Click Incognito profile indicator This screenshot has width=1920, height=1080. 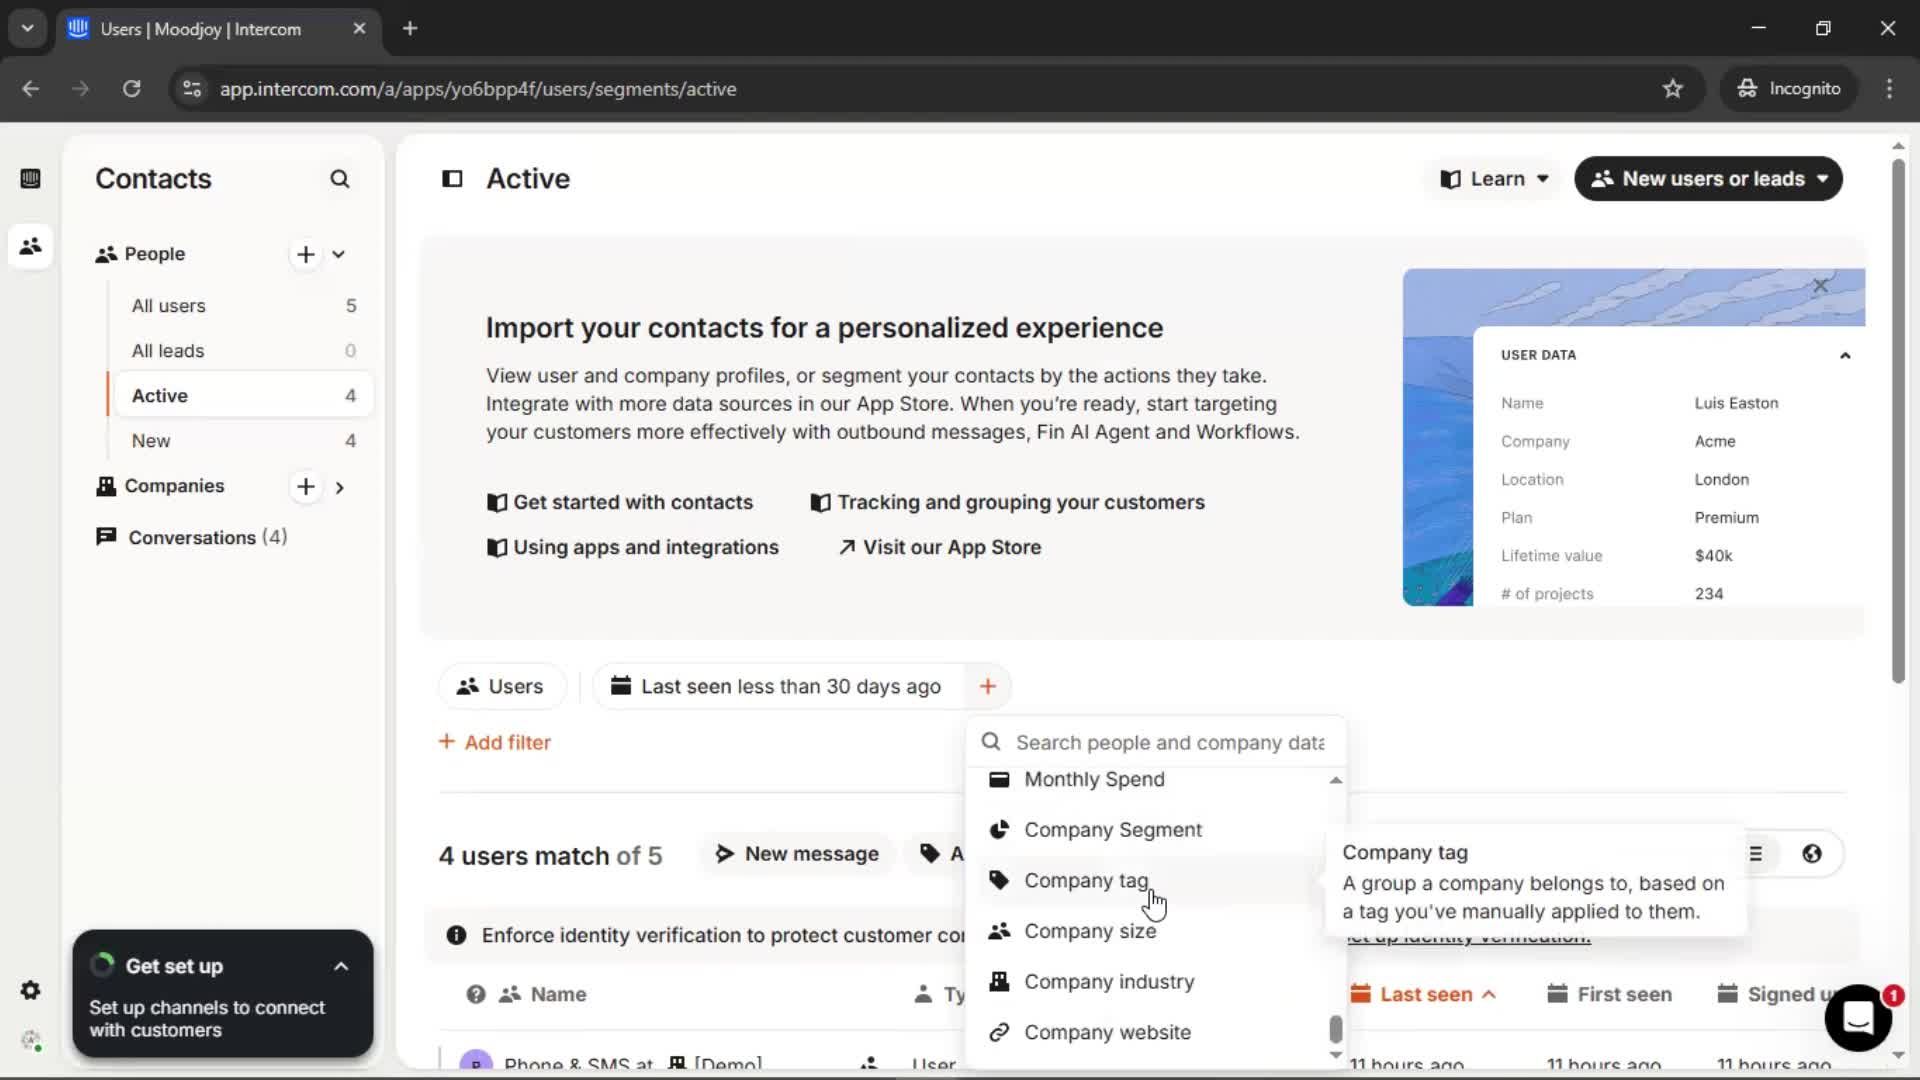pyautogui.click(x=1789, y=89)
